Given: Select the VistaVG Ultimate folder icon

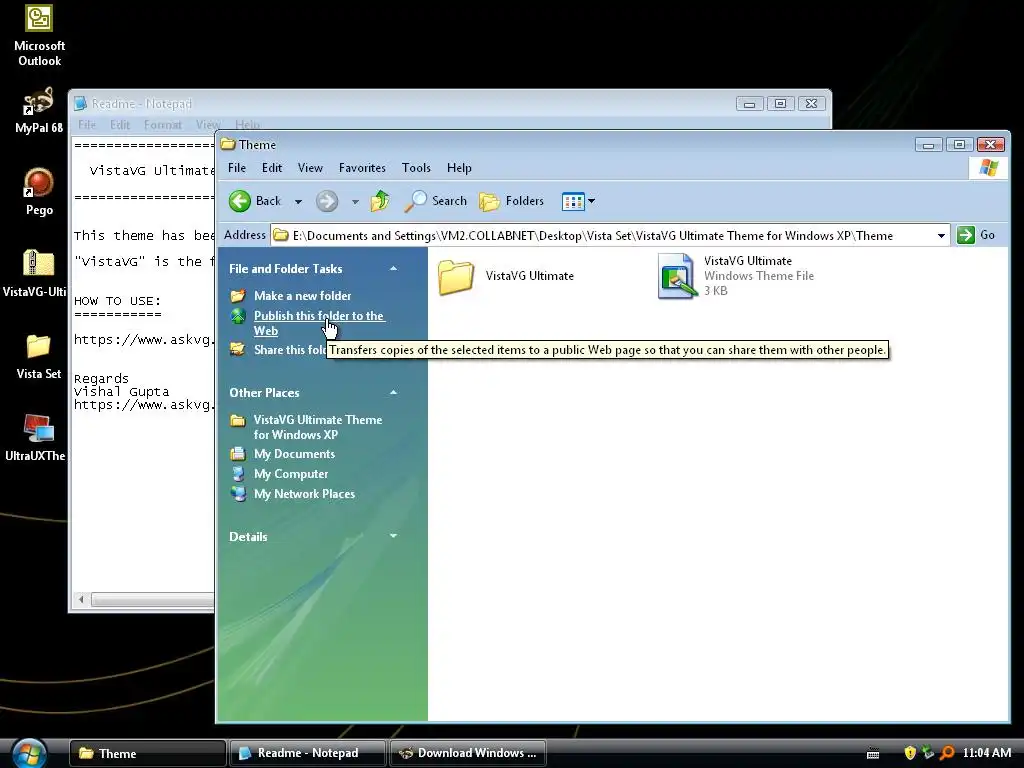Looking at the screenshot, I should pyautogui.click(x=456, y=277).
